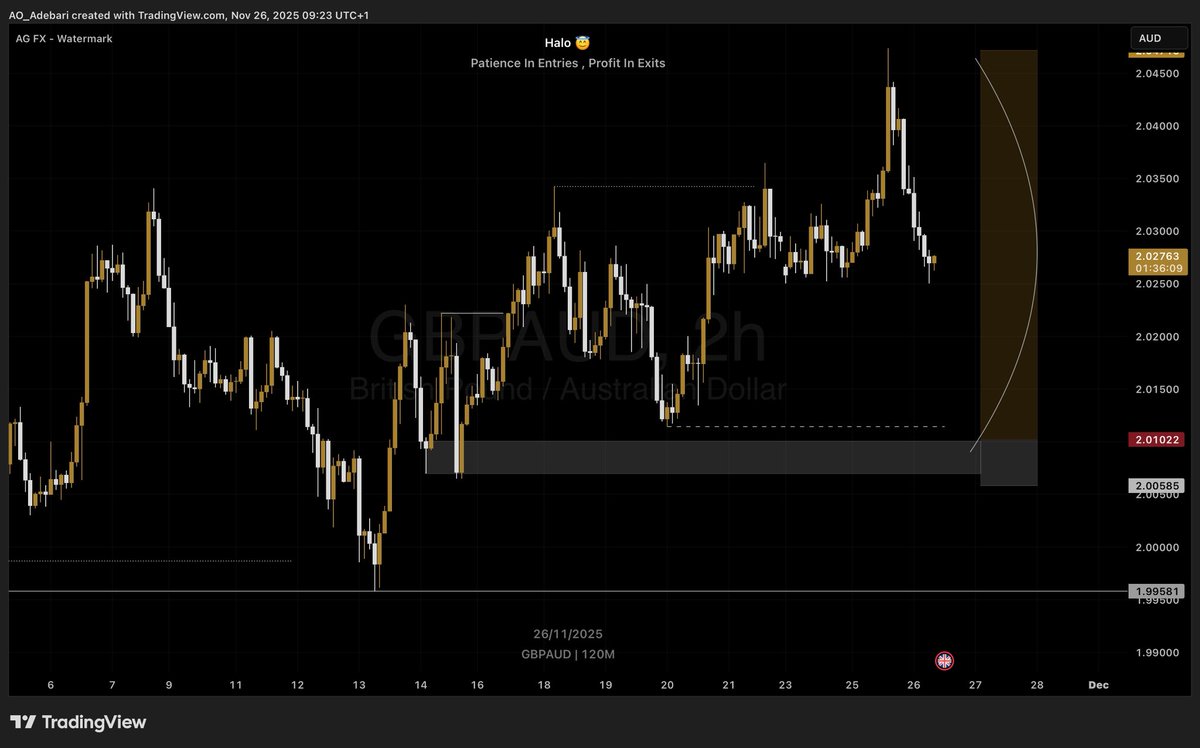Image resolution: width=1200 pixels, height=748 pixels.
Task: Toggle the short dashed line near 2.00000
Action: pyautogui.click(x=150, y=562)
